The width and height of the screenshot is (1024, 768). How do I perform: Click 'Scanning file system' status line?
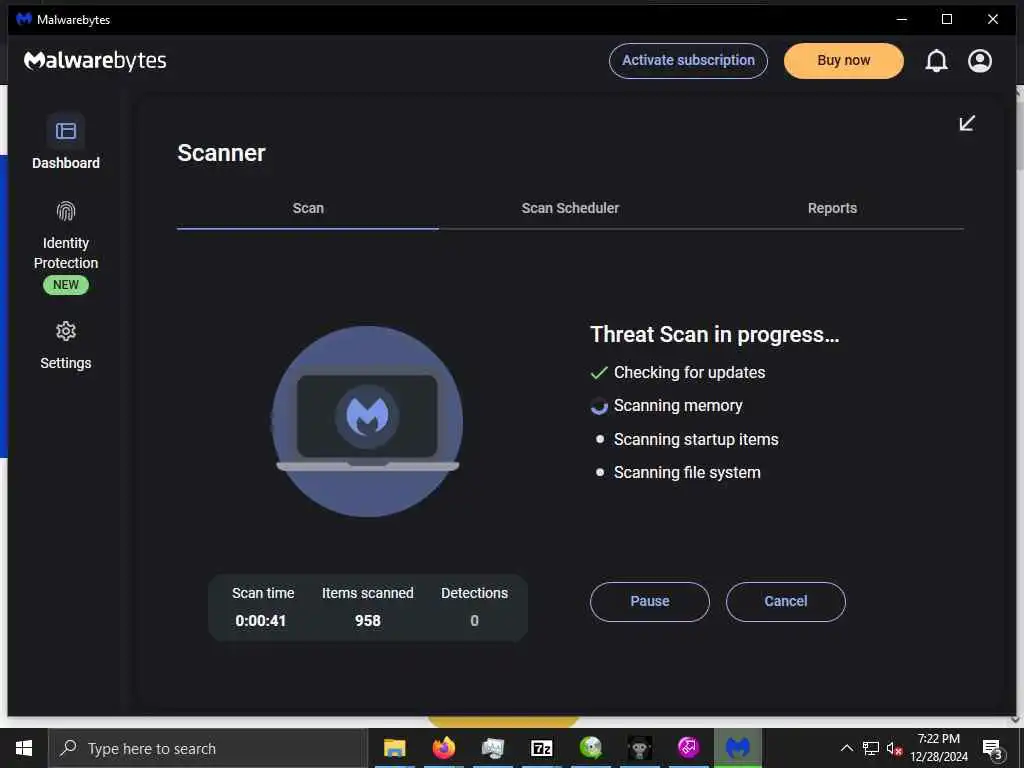[x=687, y=473]
